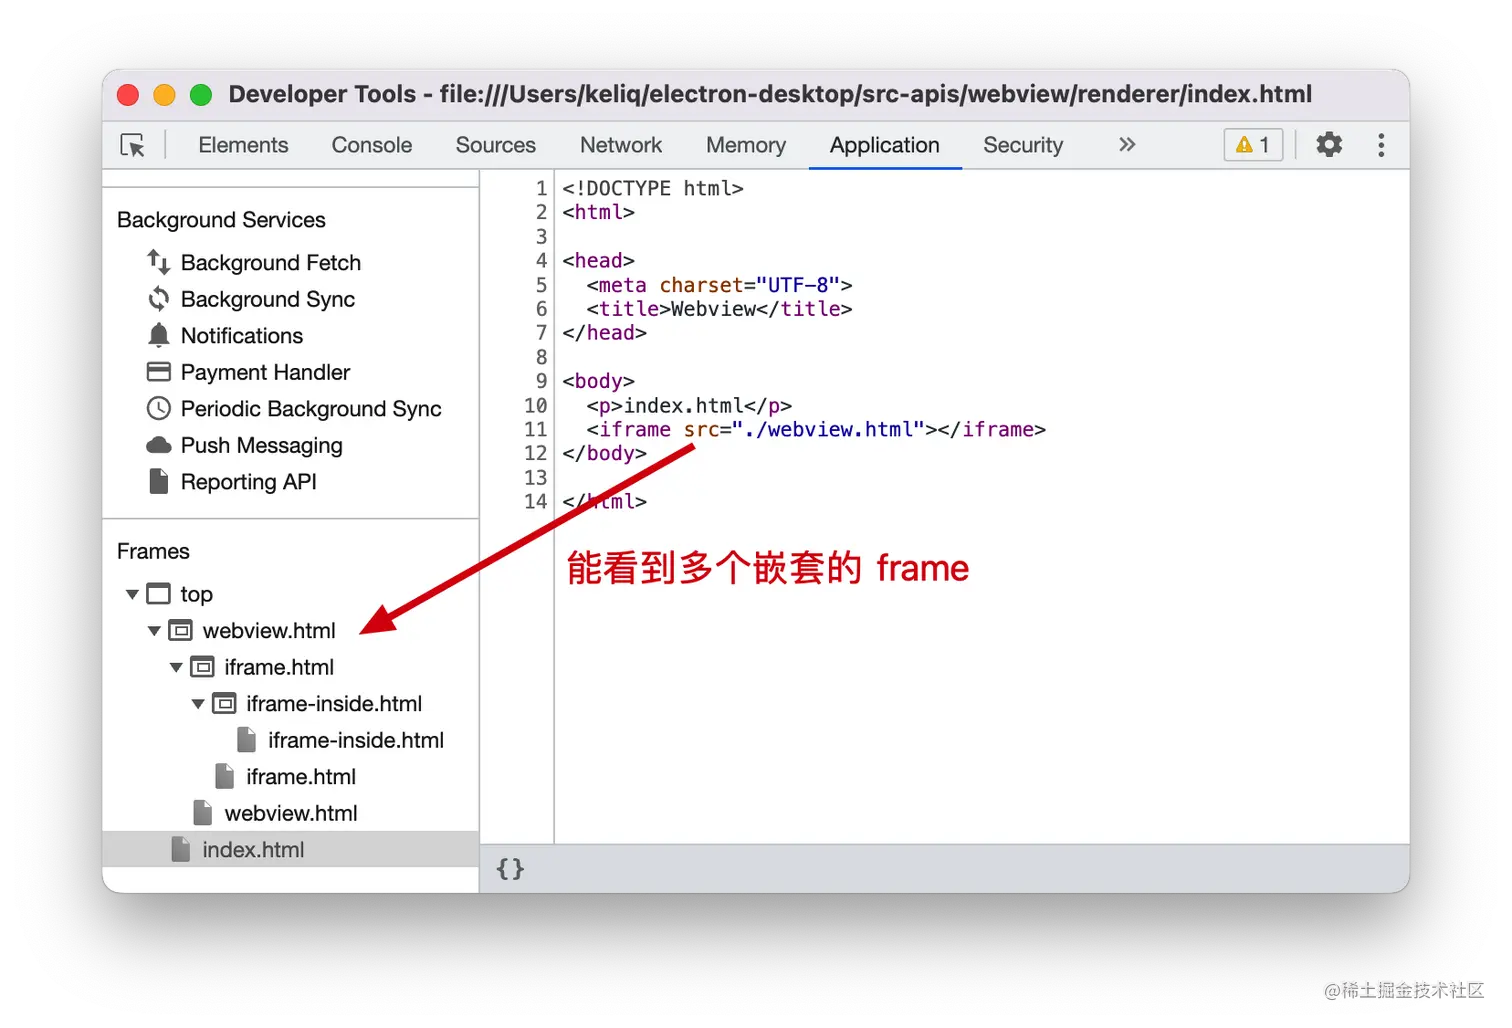
Task: Collapse the iframe-inside.html frame node
Action: pos(198,704)
